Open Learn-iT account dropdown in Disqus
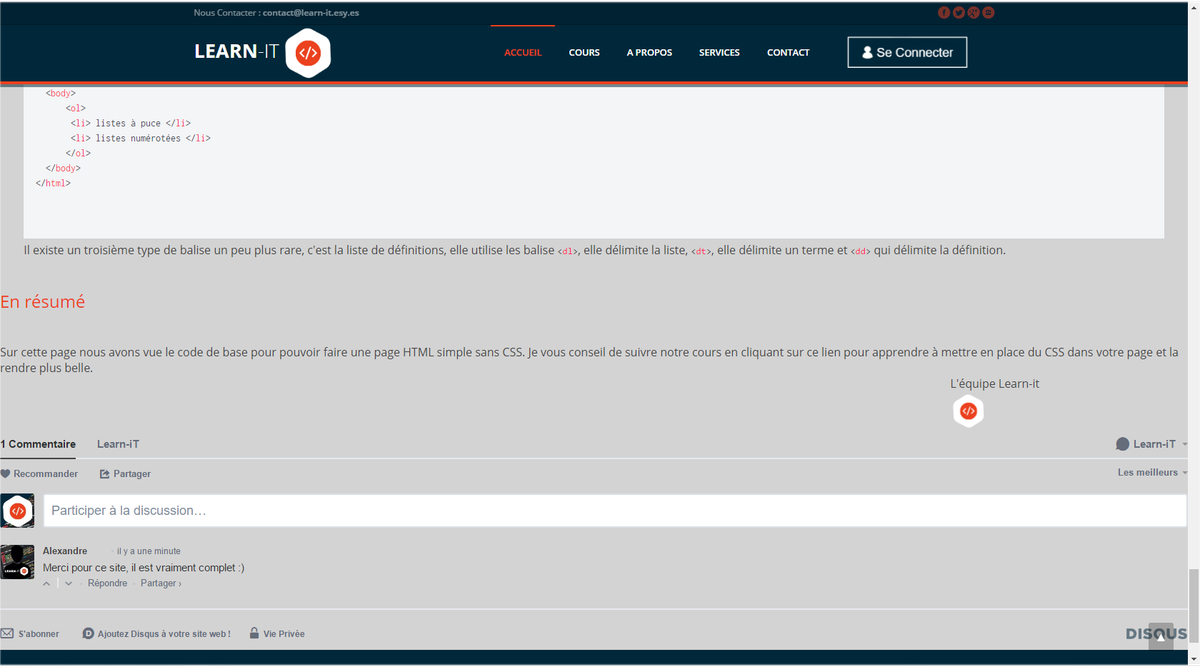Screen dimensions: 1200x667 click(x=1152, y=444)
